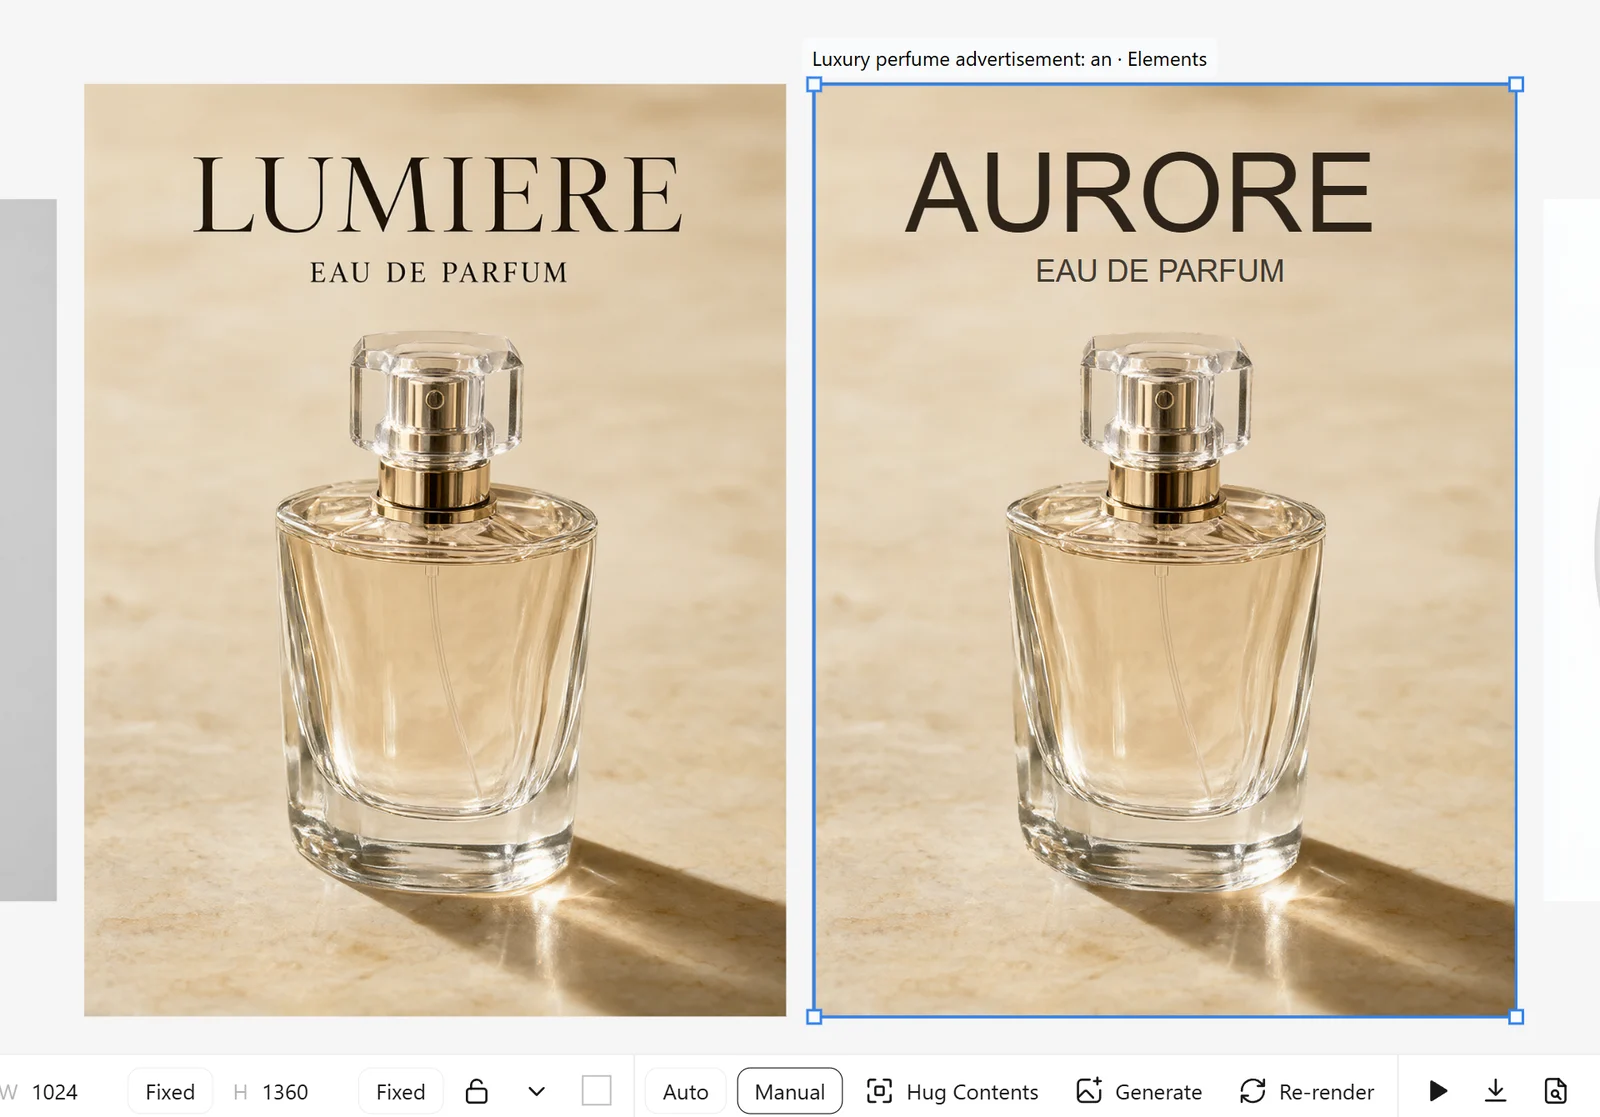This screenshot has height=1117, width=1600.
Task: Expand the chevron dropdown beside the lock
Action: [x=537, y=1091]
